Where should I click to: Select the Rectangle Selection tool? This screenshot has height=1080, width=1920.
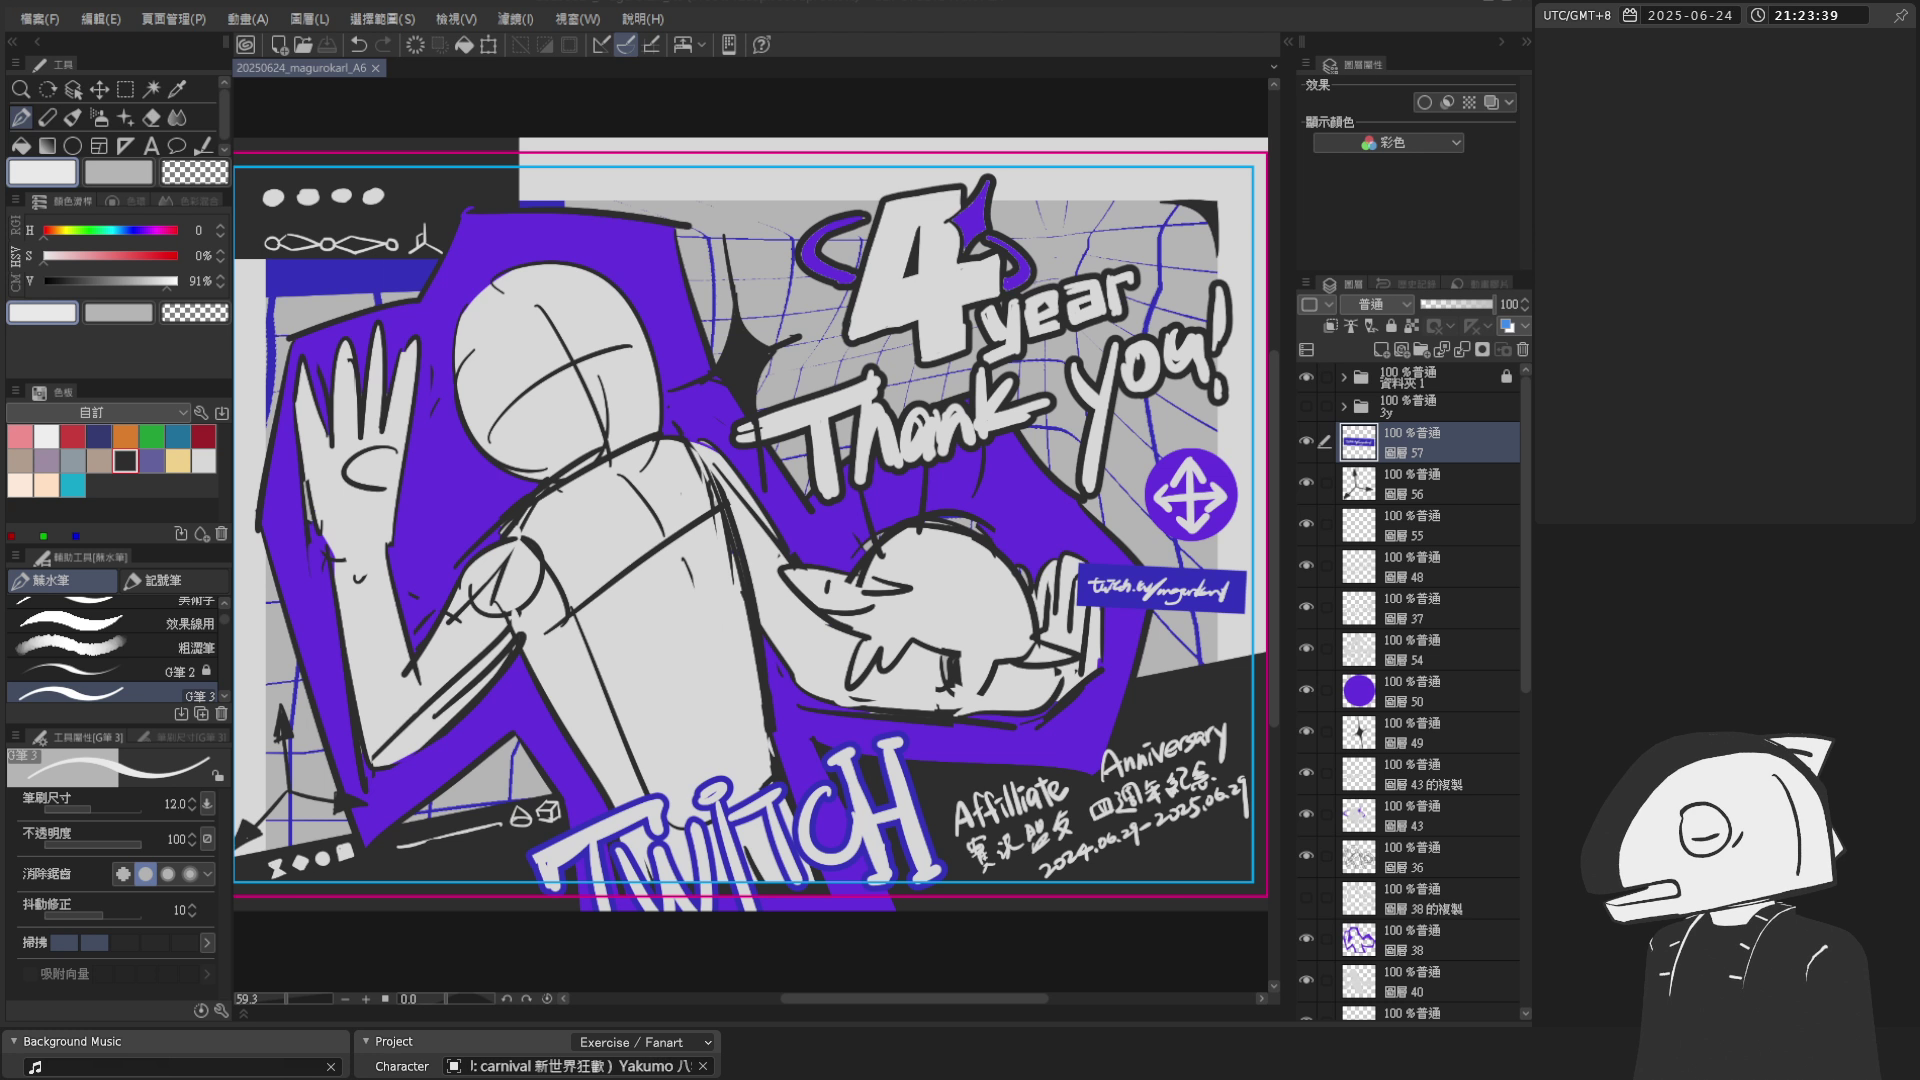coord(125,89)
